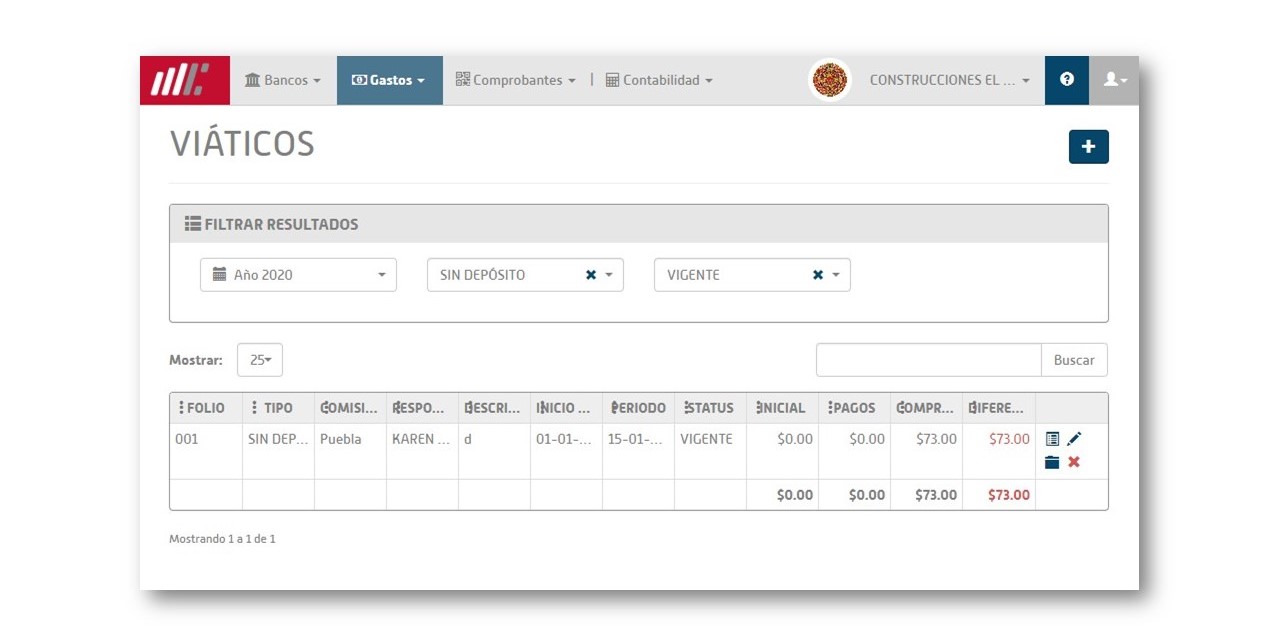Screen dimensions: 1280x644
Task: Add a new viático with the plus button
Action: click(1088, 147)
